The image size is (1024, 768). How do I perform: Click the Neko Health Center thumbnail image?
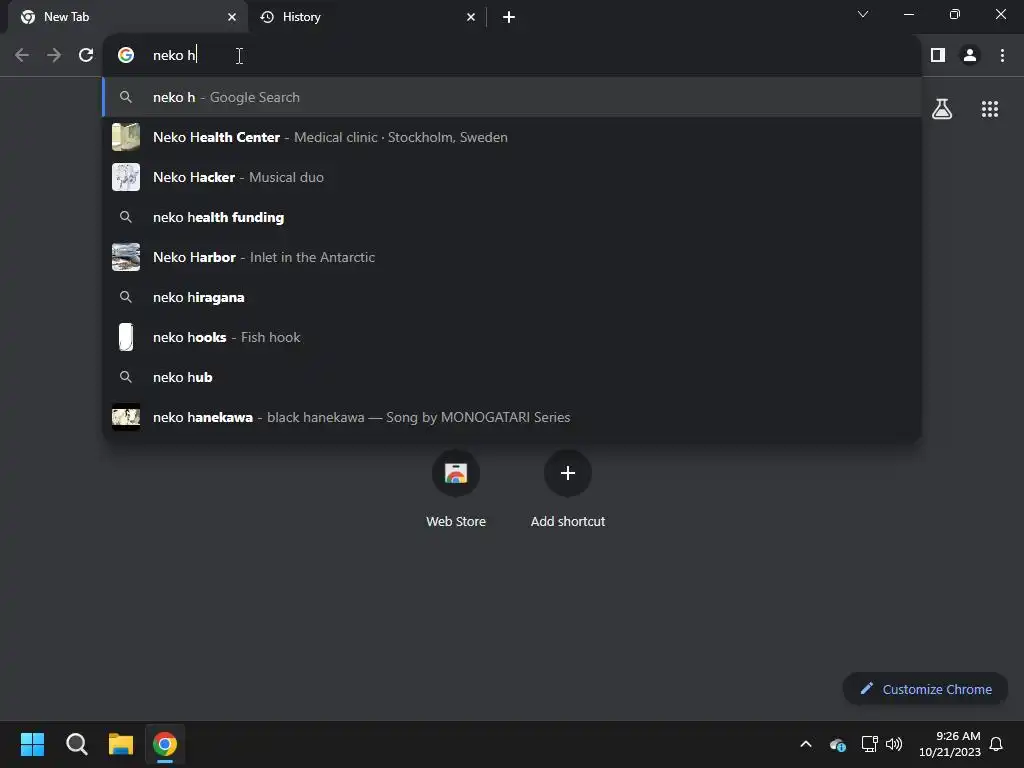pyautogui.click(x=126, y=137)
